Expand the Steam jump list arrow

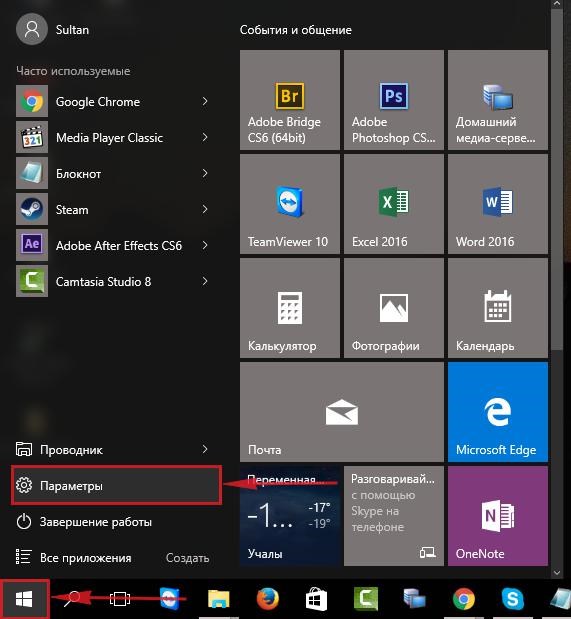[x=205, y=209]
